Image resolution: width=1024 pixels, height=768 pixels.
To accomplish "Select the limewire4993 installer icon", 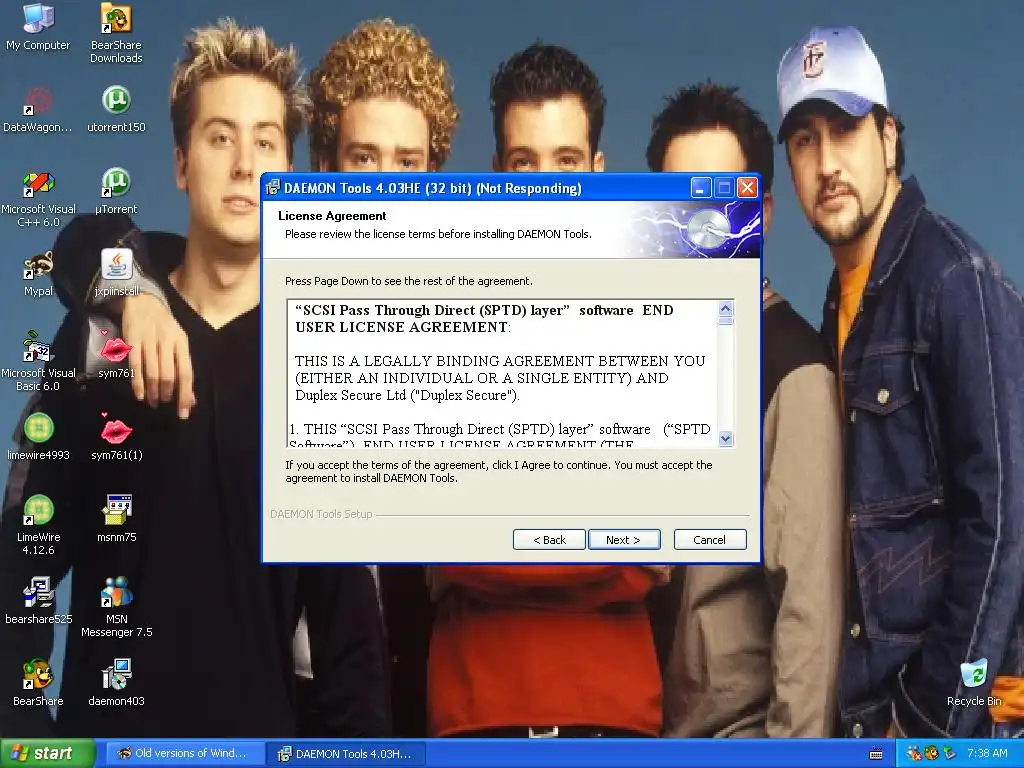I will click(x=38, y=436).
